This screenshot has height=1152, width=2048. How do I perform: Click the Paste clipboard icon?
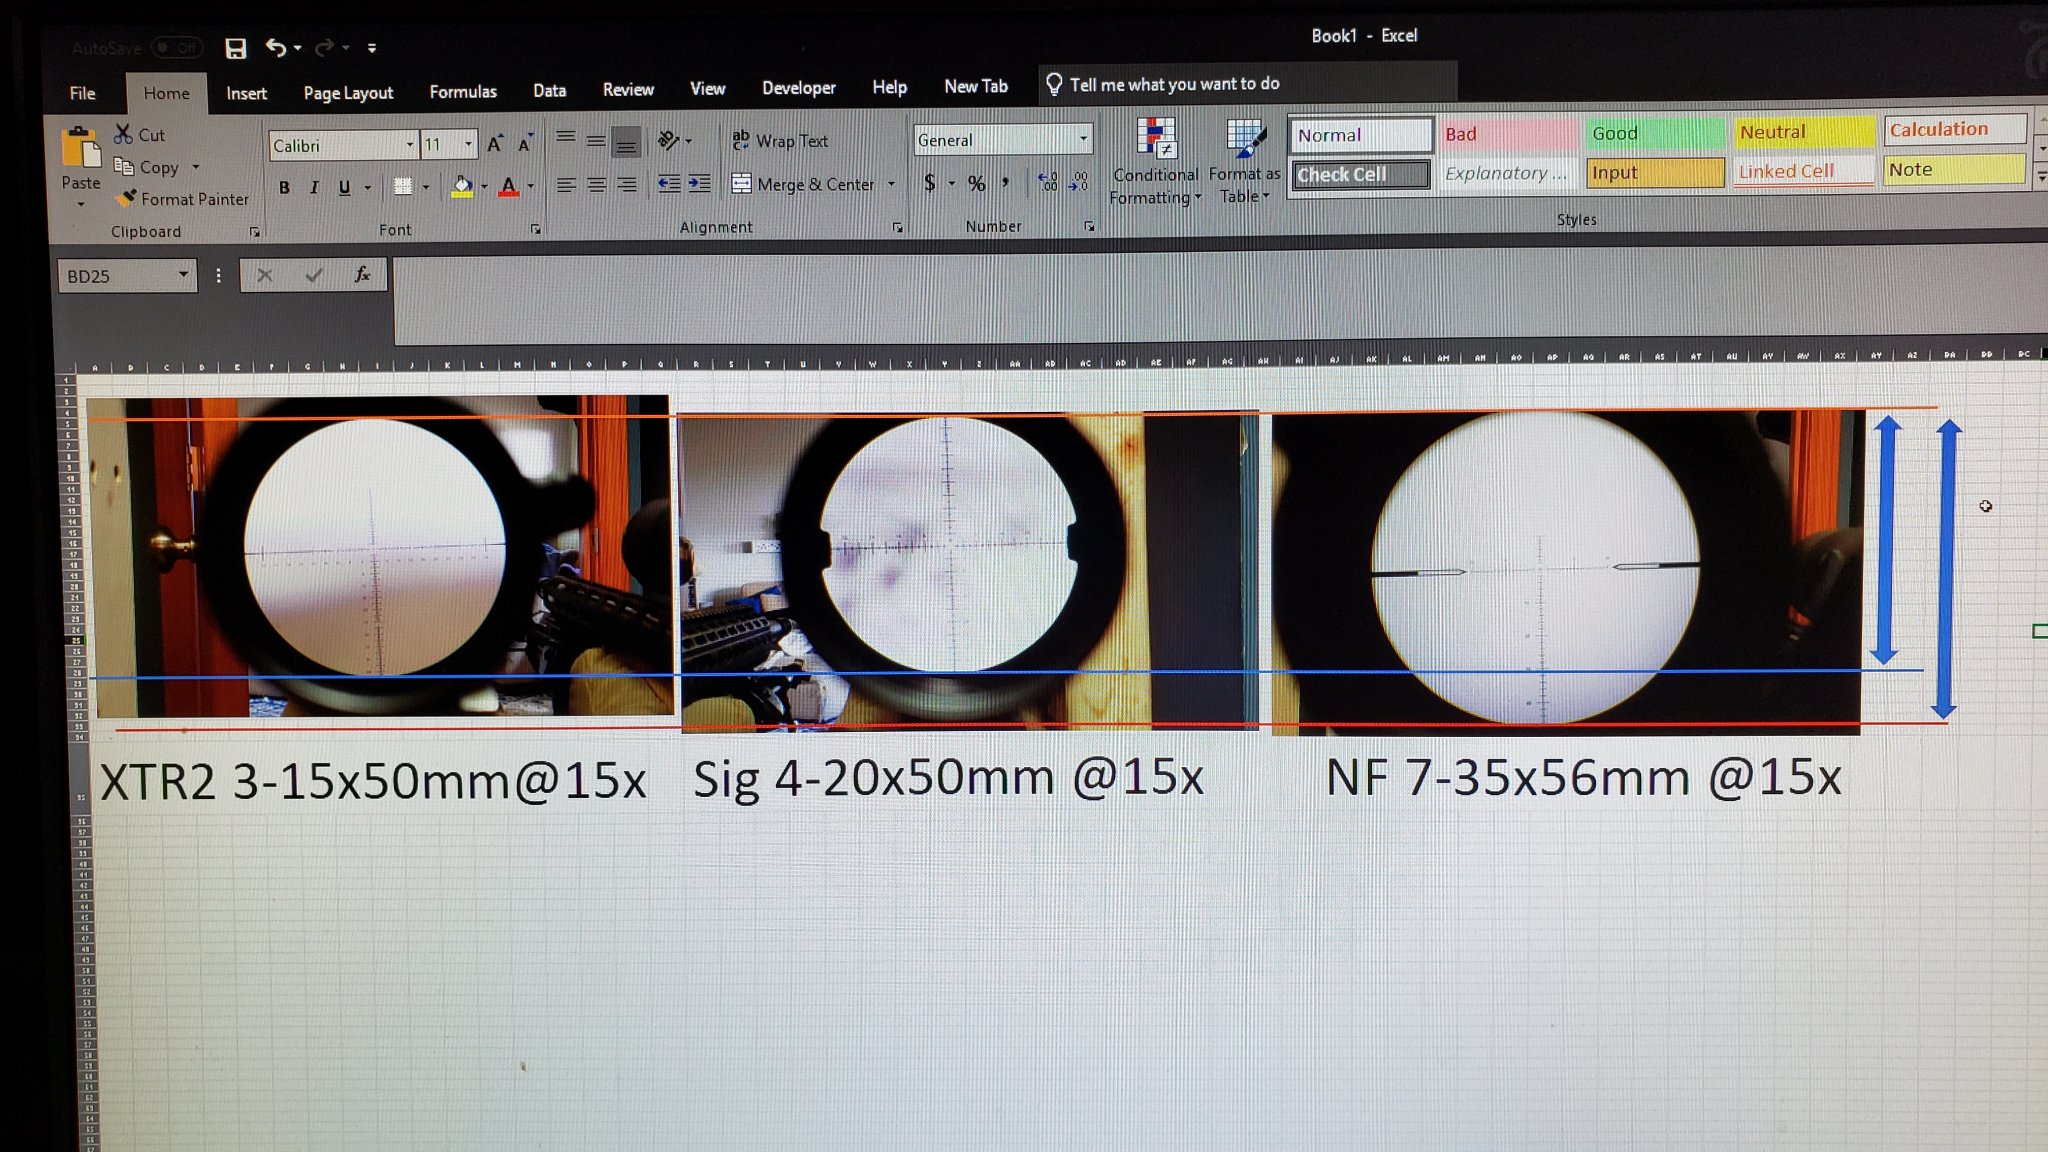pos(81,148)
